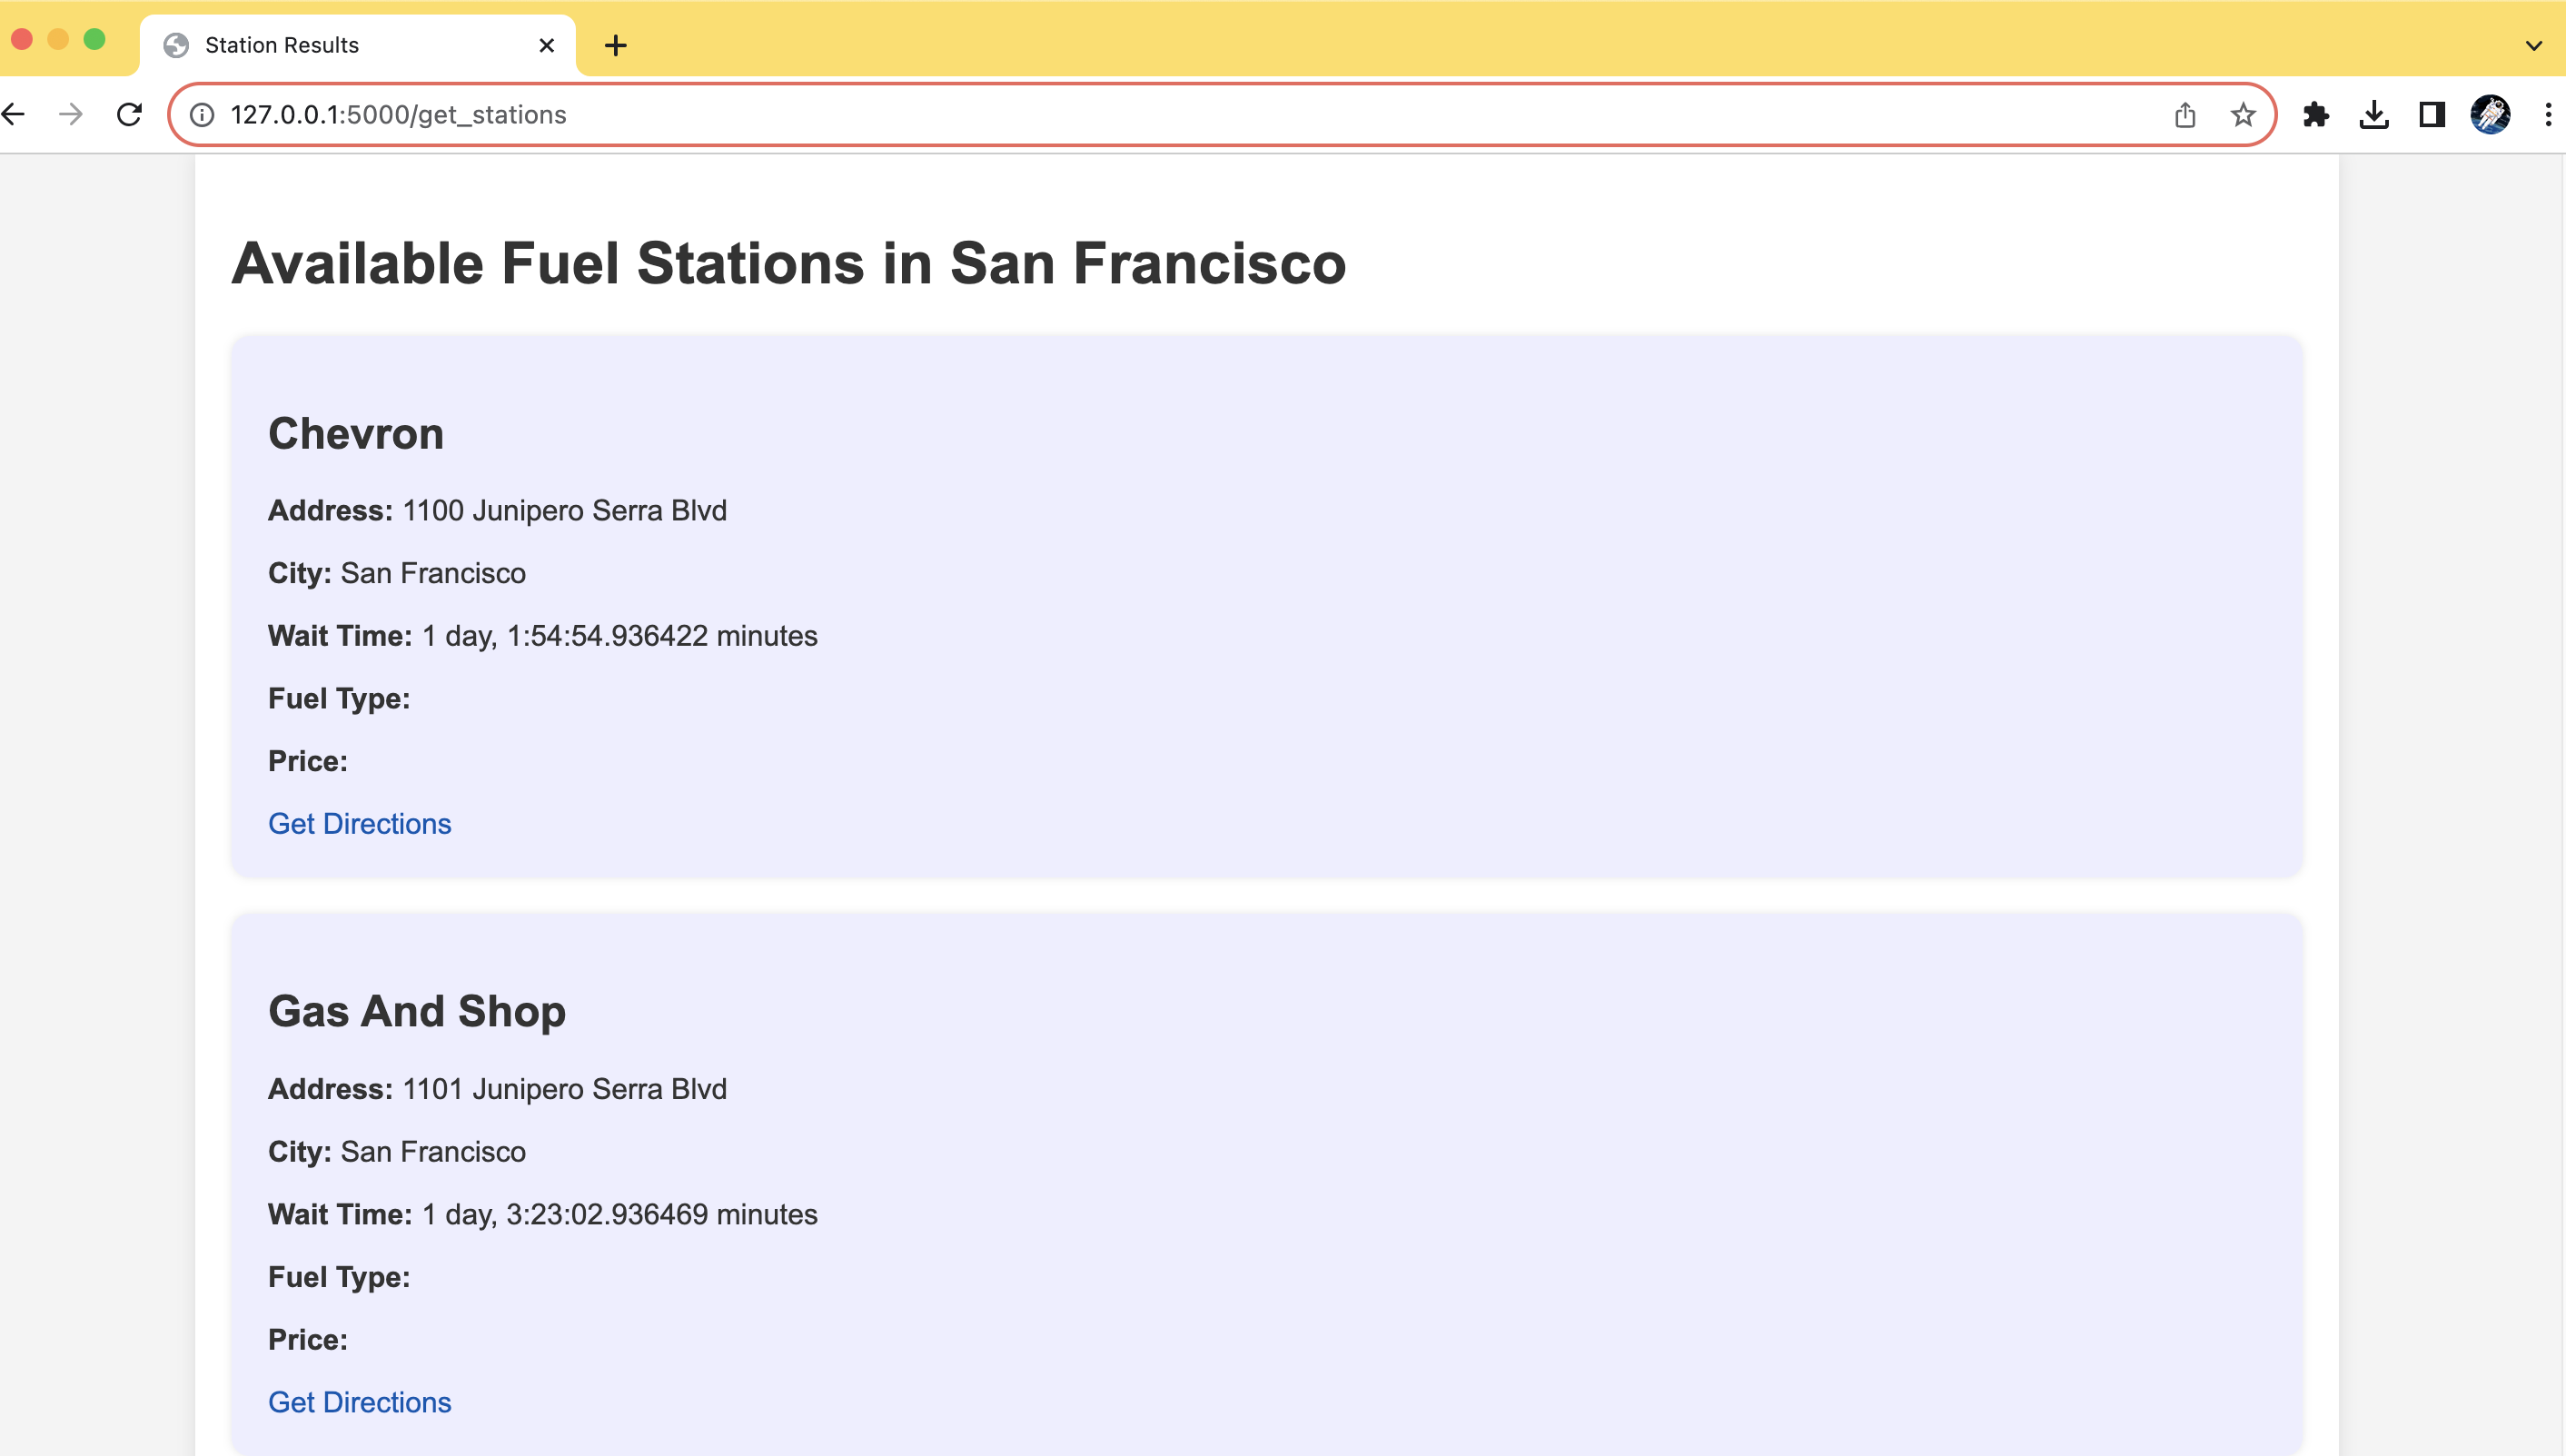The height and width of the screenshot is (1456, 2566).
Task: Open a new tab
Action: tap(615, 45)
